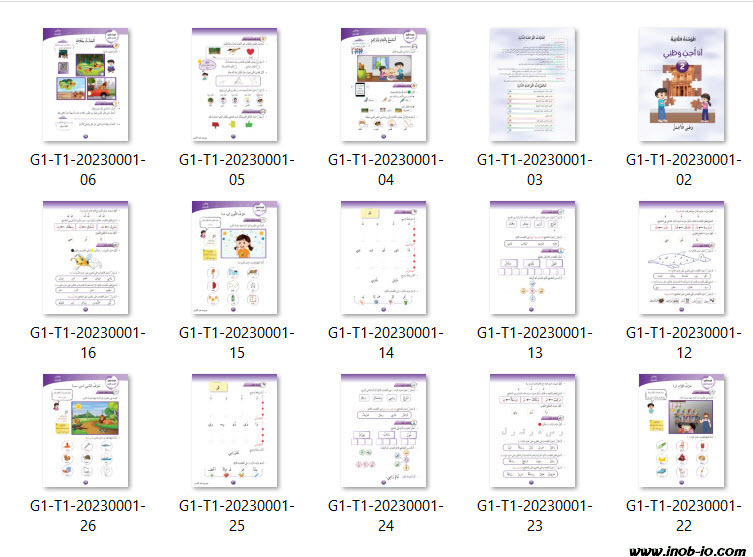Click the file name text G1-T1-20230001-05
The width and height of the screenshot is (753, 557).
pos(237,169)
